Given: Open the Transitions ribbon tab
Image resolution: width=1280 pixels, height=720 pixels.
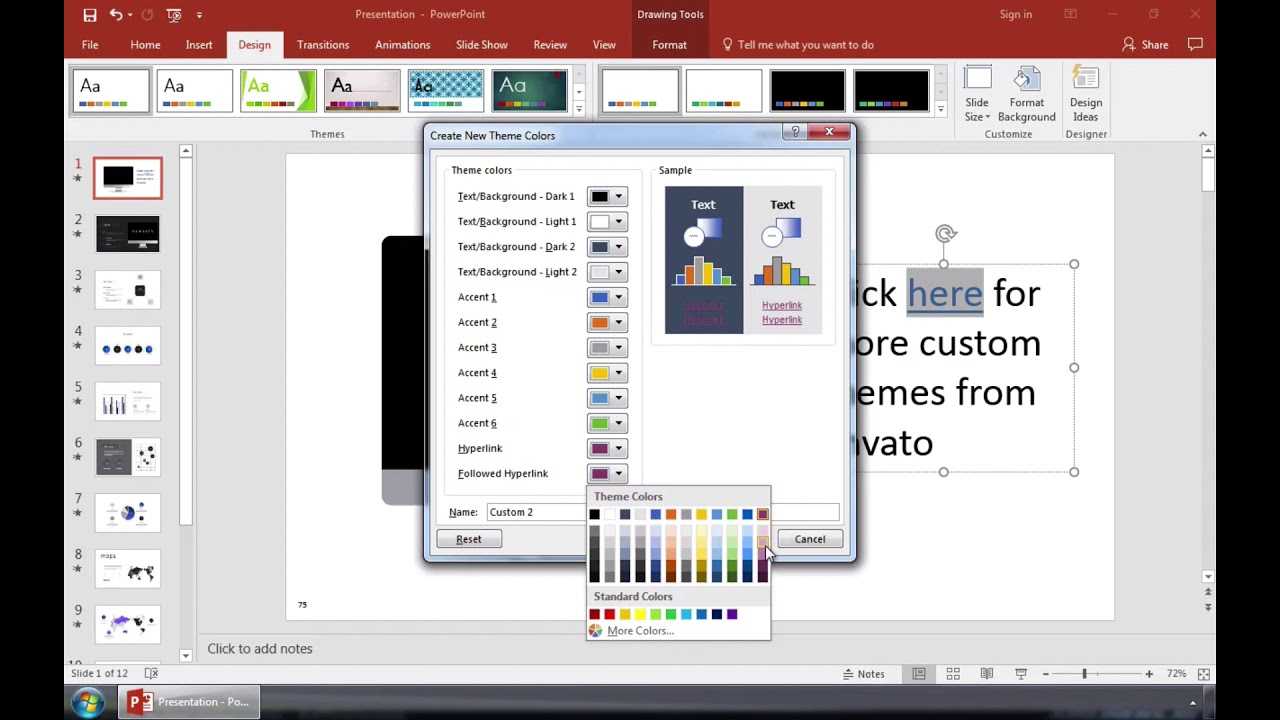Looking at the screenshot, I should (322, 45).
